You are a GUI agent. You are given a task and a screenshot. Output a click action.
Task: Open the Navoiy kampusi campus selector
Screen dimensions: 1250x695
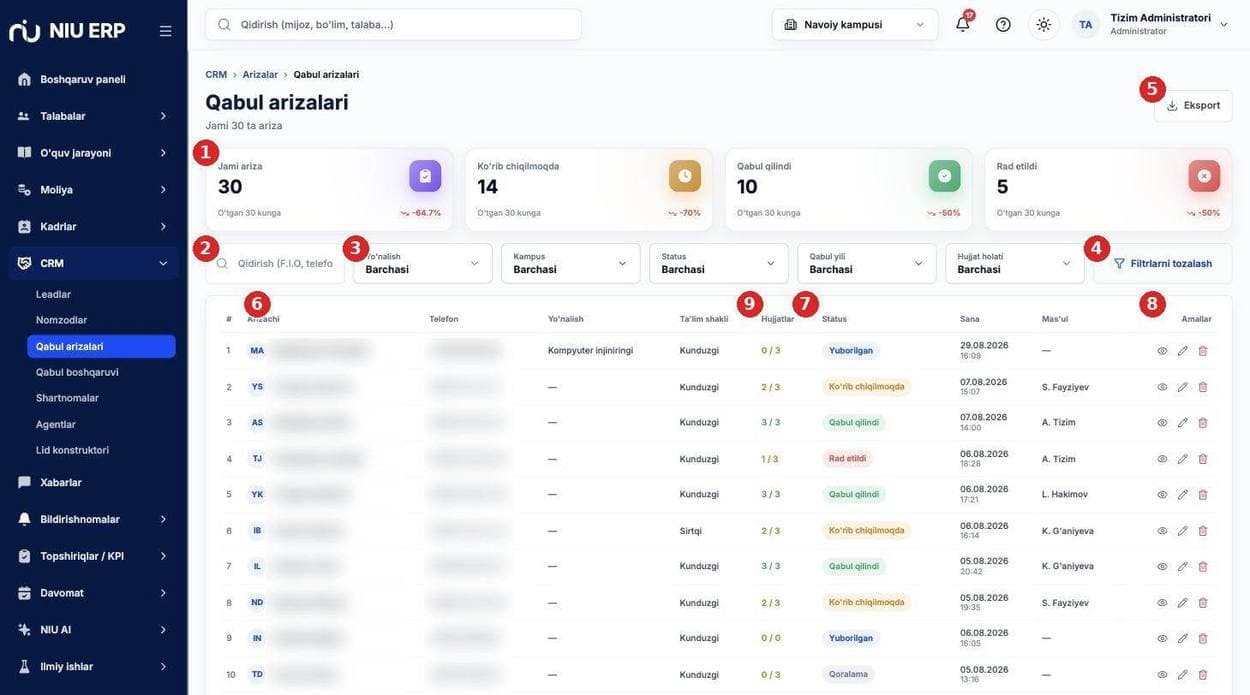(855, 25)
